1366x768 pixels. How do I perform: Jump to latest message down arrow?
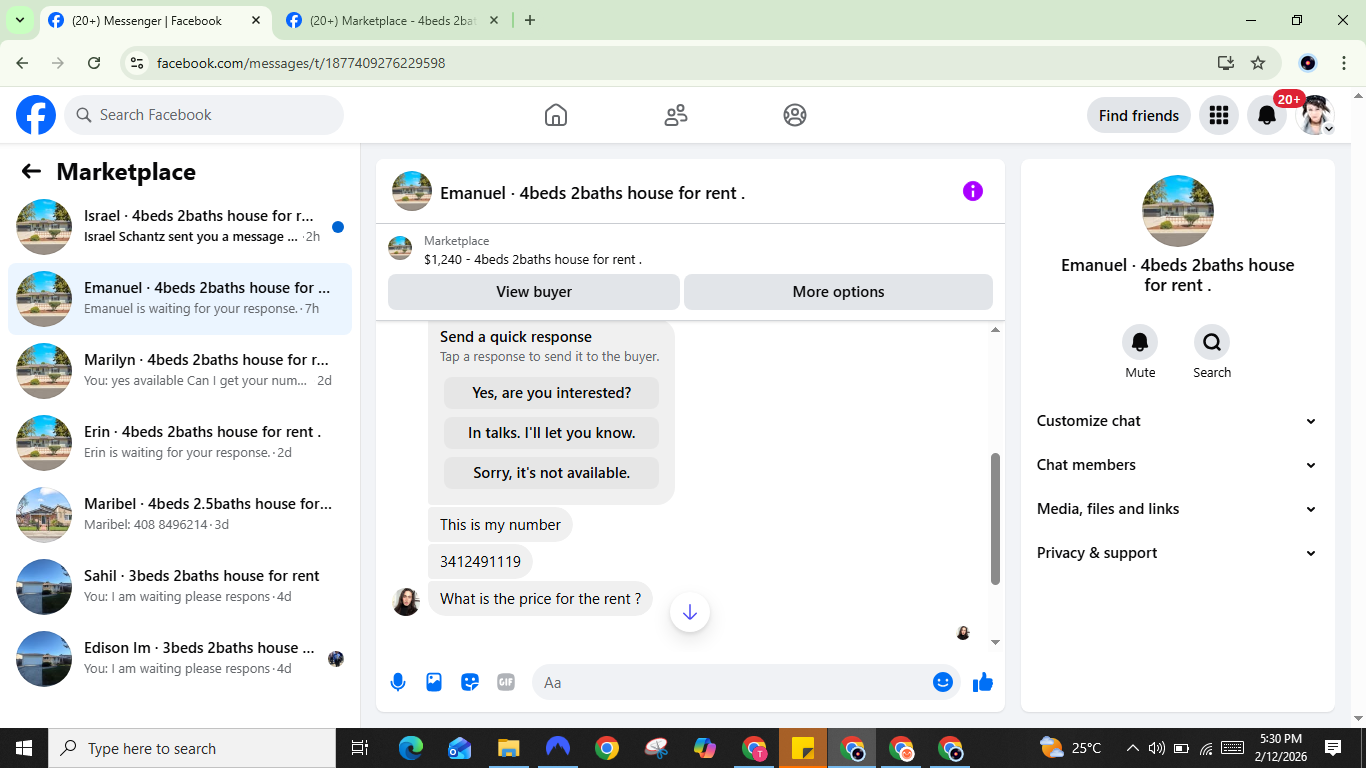point(690,612)
